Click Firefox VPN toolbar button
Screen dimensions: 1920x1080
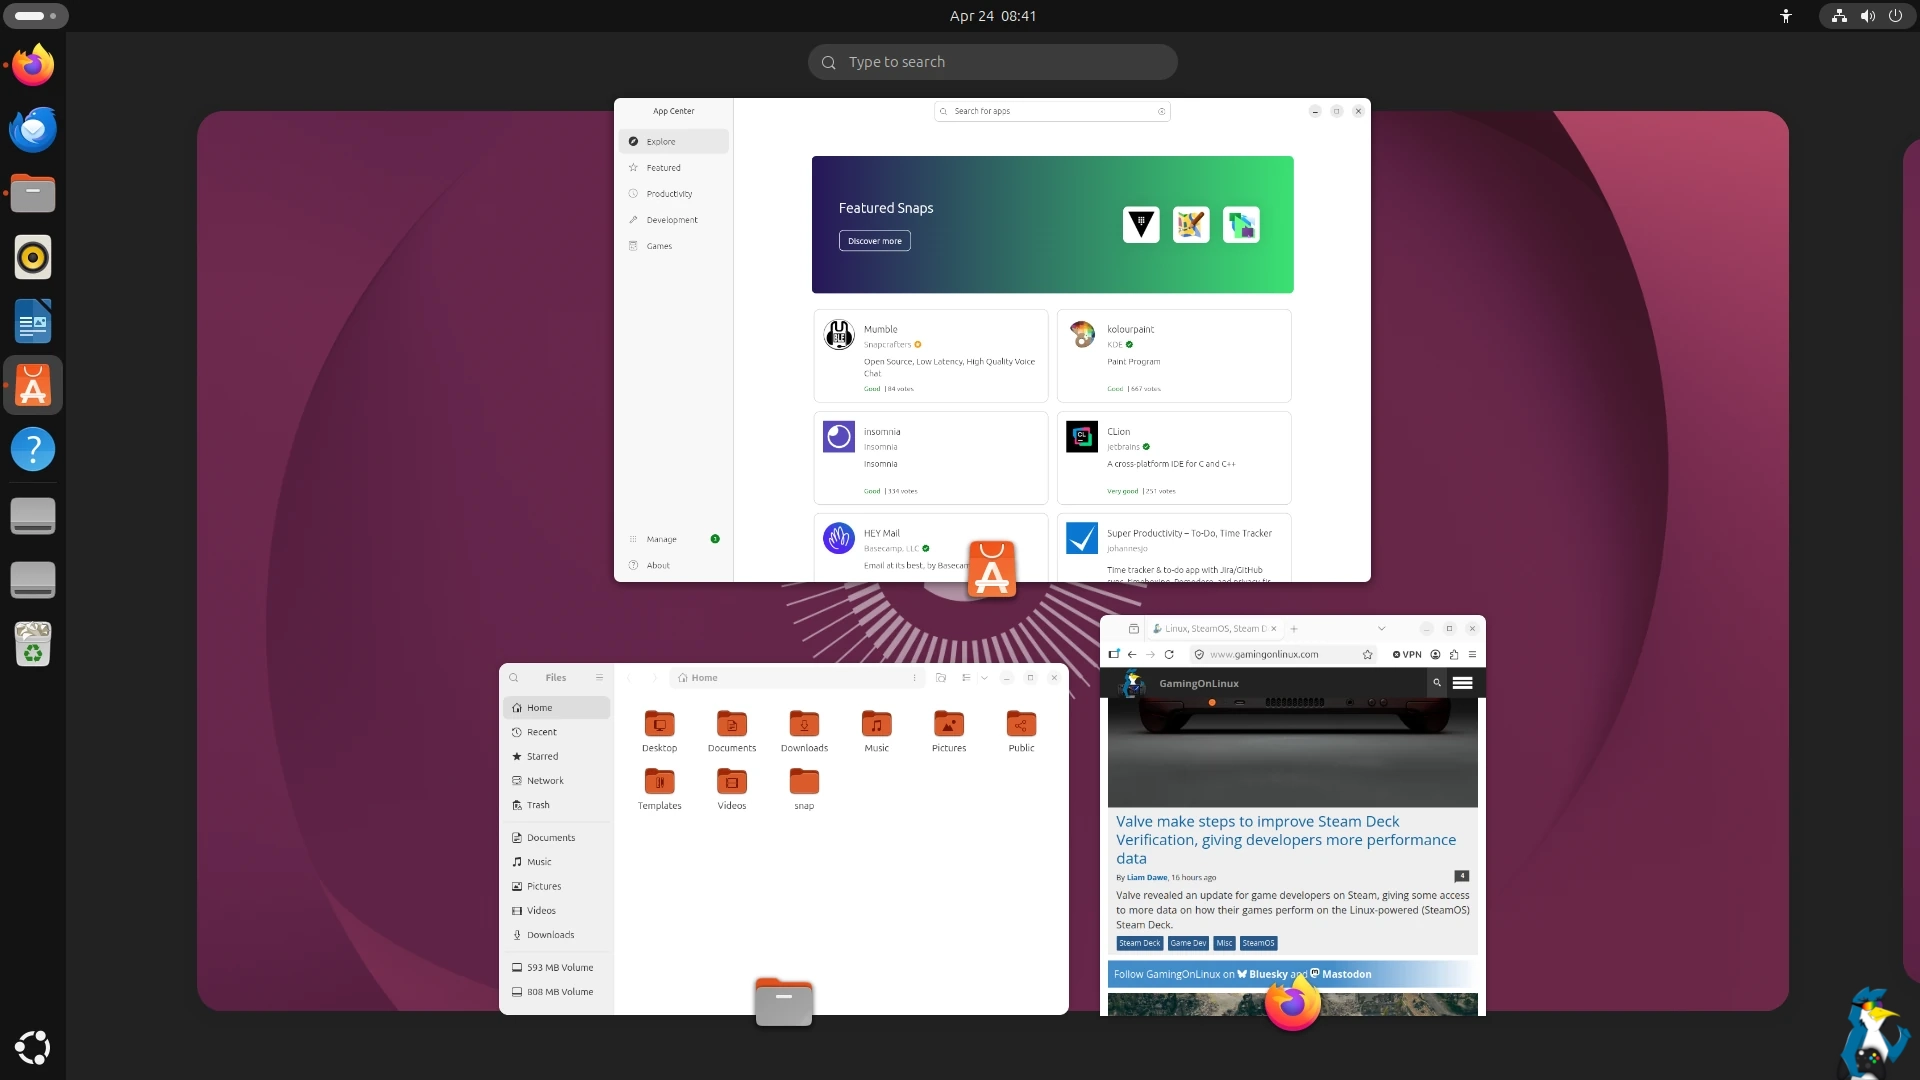tap(1407, 655)
